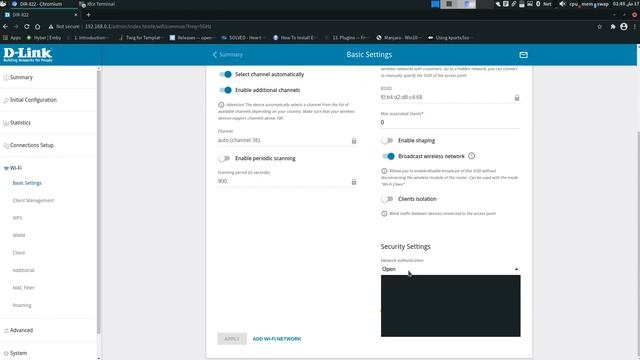This screenshot has width=640, height=360.
Task: Open the Manjaro applications menu icon
Action: [x=3, y=4]
